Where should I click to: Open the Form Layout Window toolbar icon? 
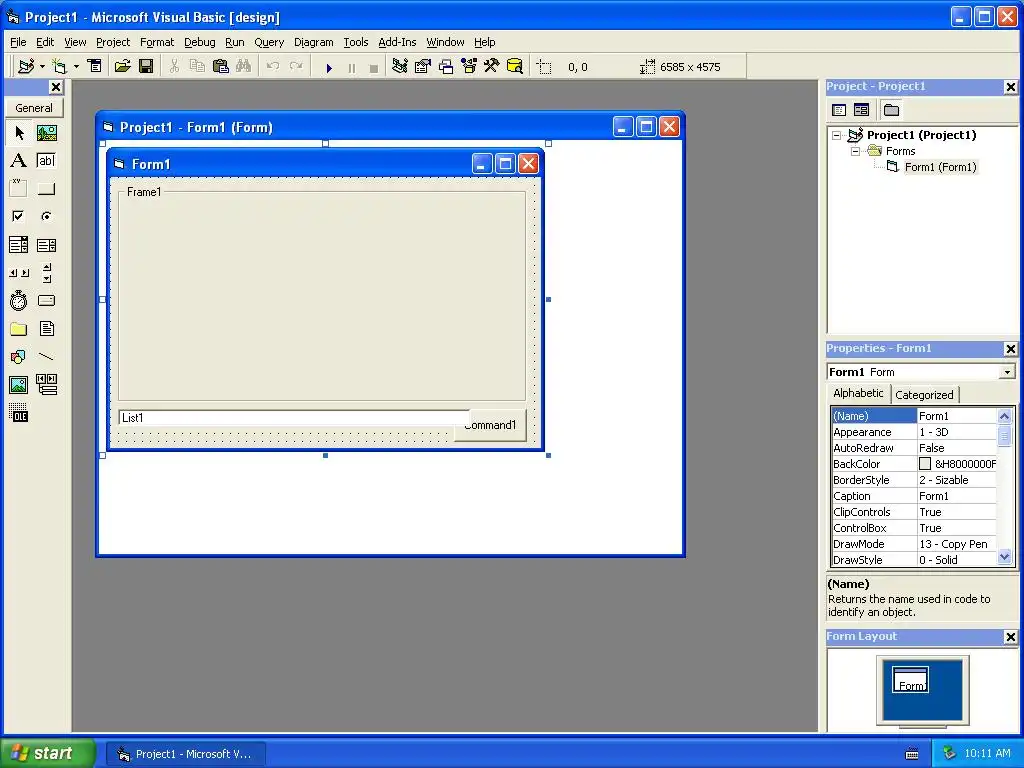(x=446, y=66)
